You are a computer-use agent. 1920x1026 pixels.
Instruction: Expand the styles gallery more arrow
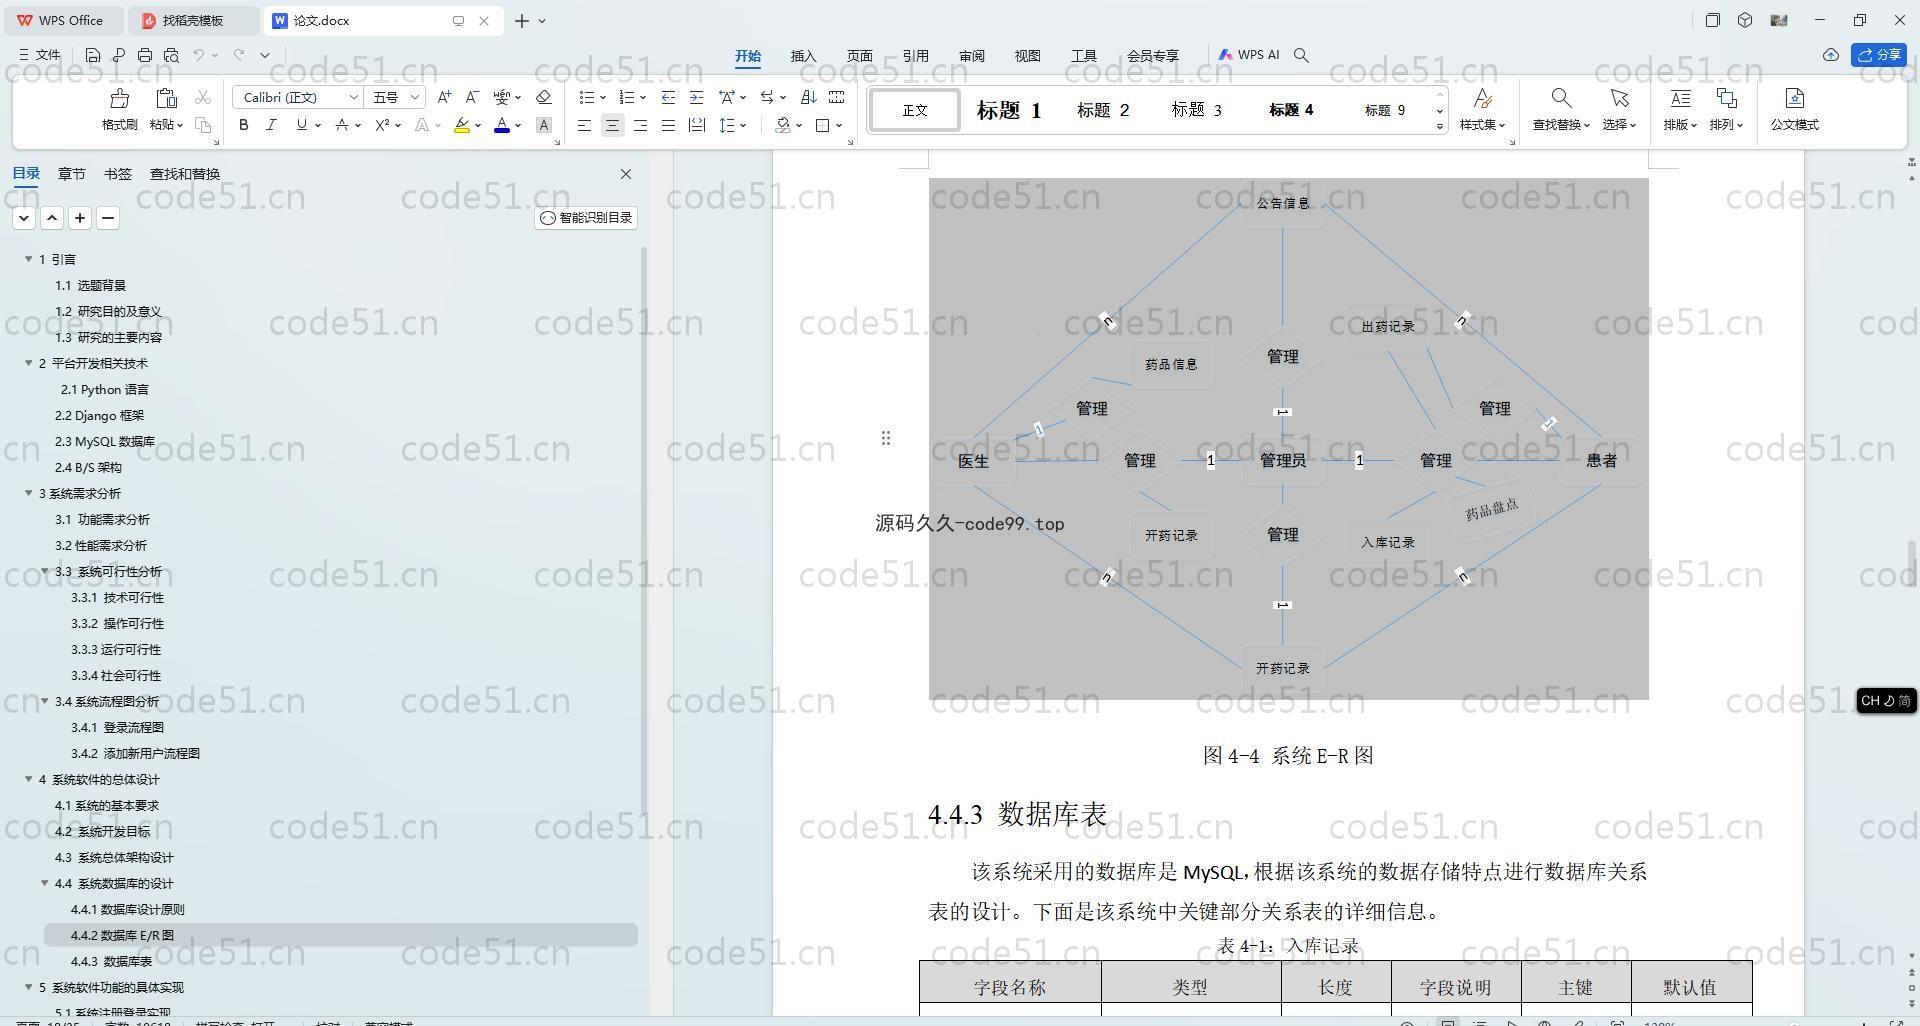pyautogui.click(x=1440, y=126)
